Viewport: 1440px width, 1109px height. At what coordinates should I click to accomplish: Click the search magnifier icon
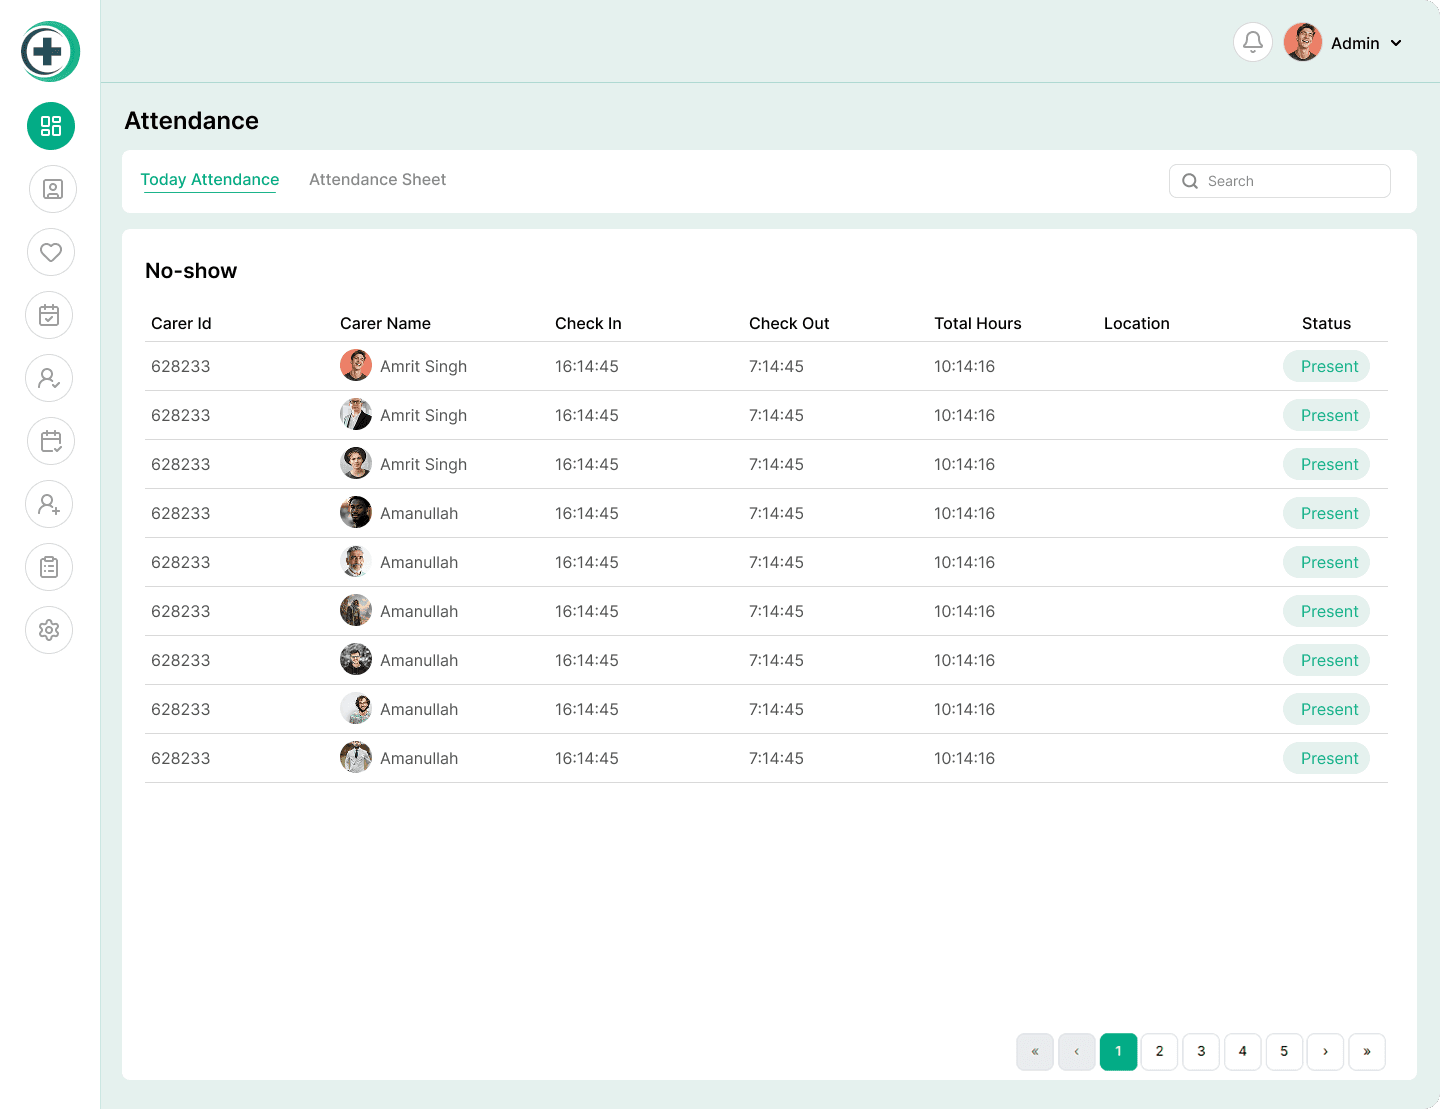(x=1190, y=181)
